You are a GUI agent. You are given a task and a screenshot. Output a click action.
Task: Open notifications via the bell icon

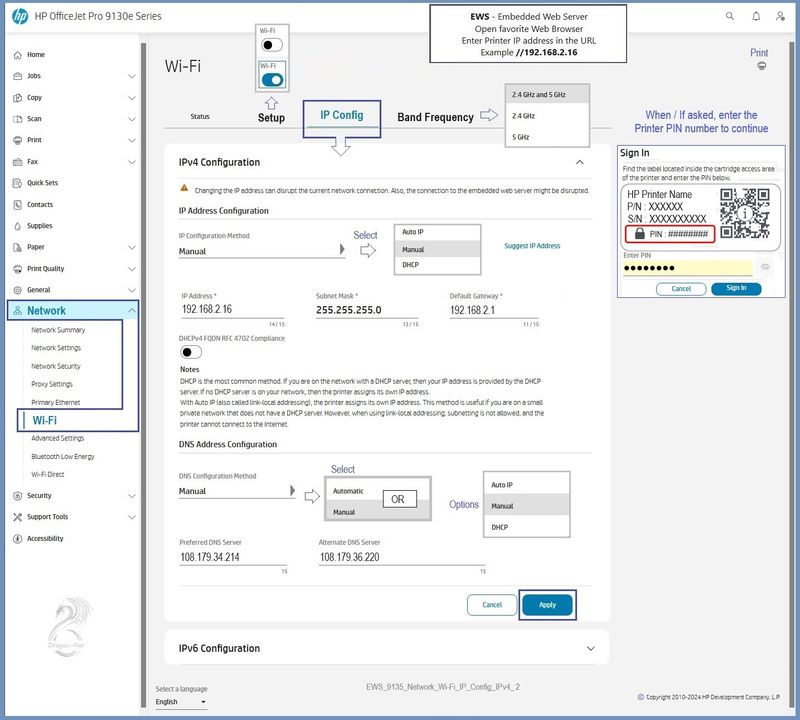coord(756,16)
